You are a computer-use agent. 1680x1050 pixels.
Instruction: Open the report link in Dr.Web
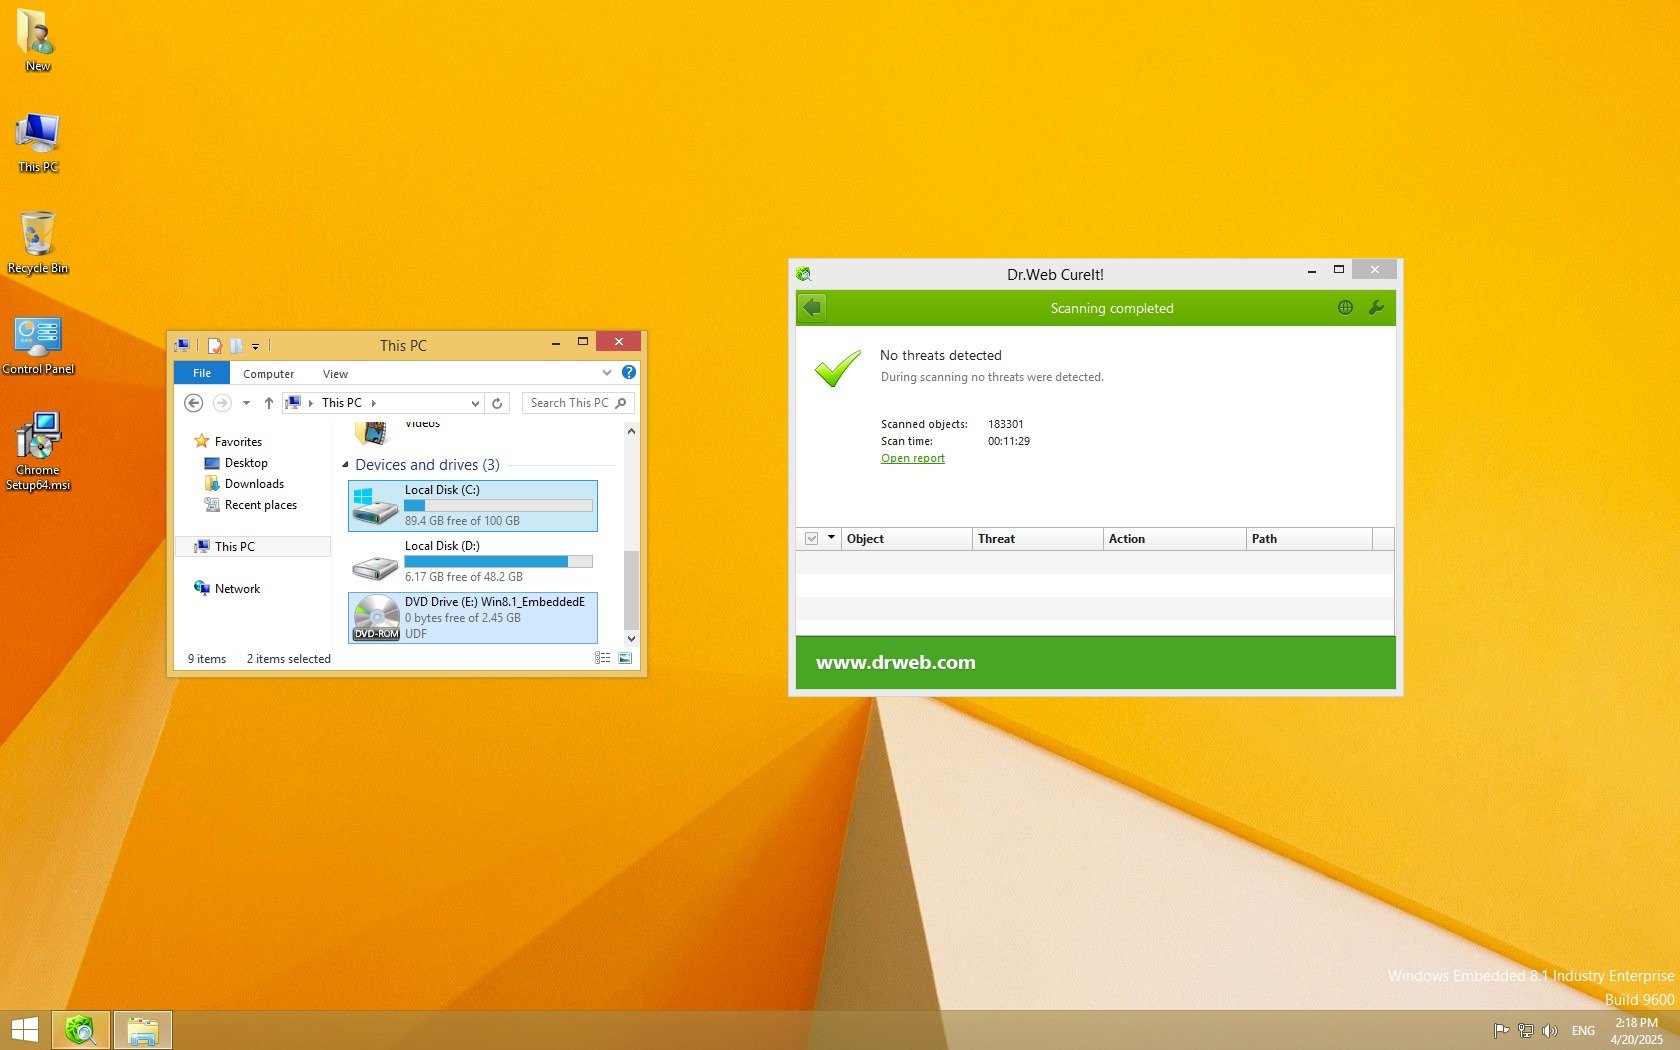pos(912,458)
